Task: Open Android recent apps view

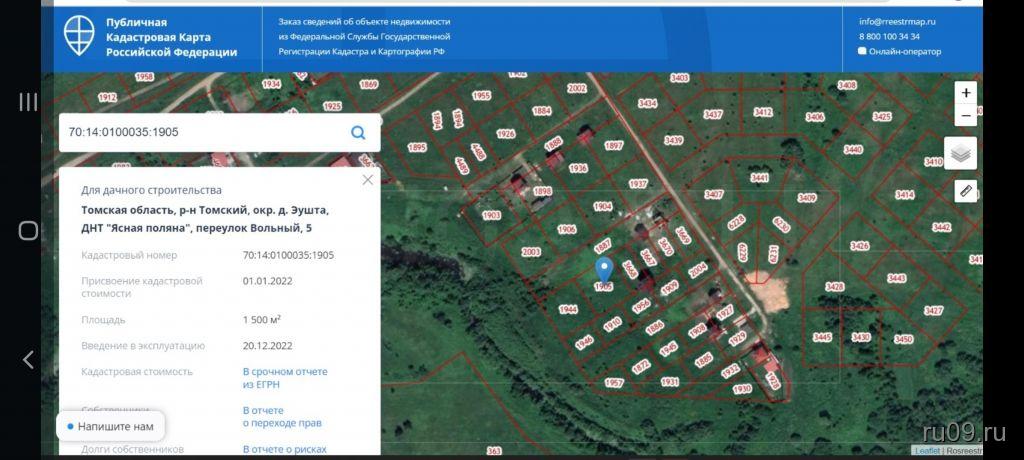Action: click(28, 101)
